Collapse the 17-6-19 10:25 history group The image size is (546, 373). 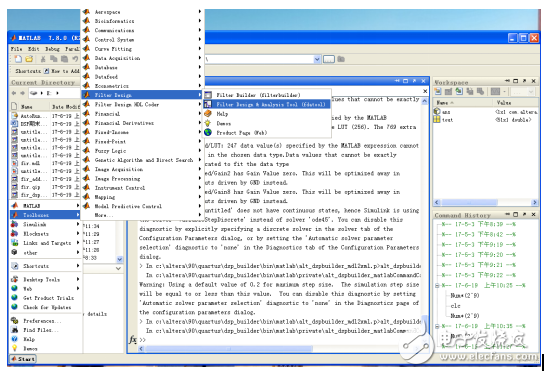coord(437,285)
